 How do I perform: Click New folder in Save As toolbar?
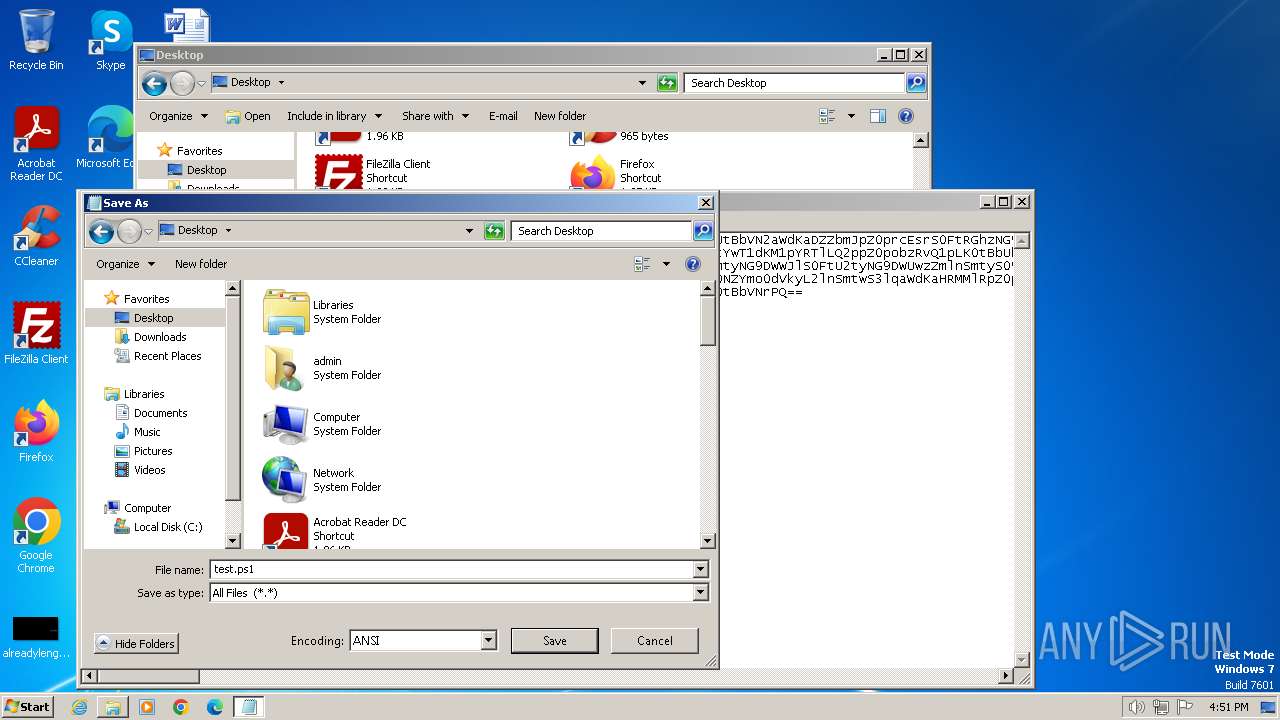[201, 264]
